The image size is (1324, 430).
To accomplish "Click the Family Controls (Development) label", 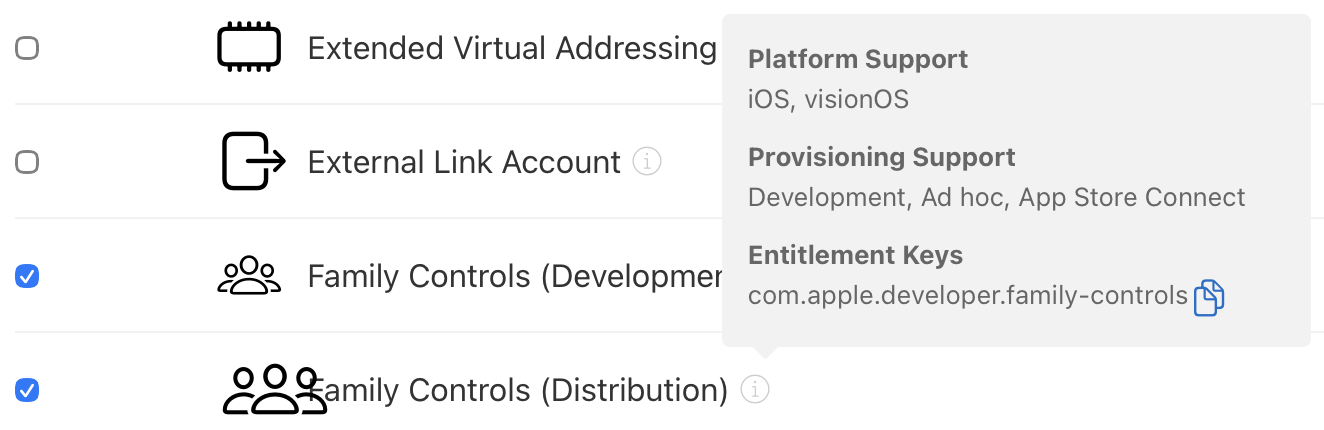I will [x=514, y=276].
